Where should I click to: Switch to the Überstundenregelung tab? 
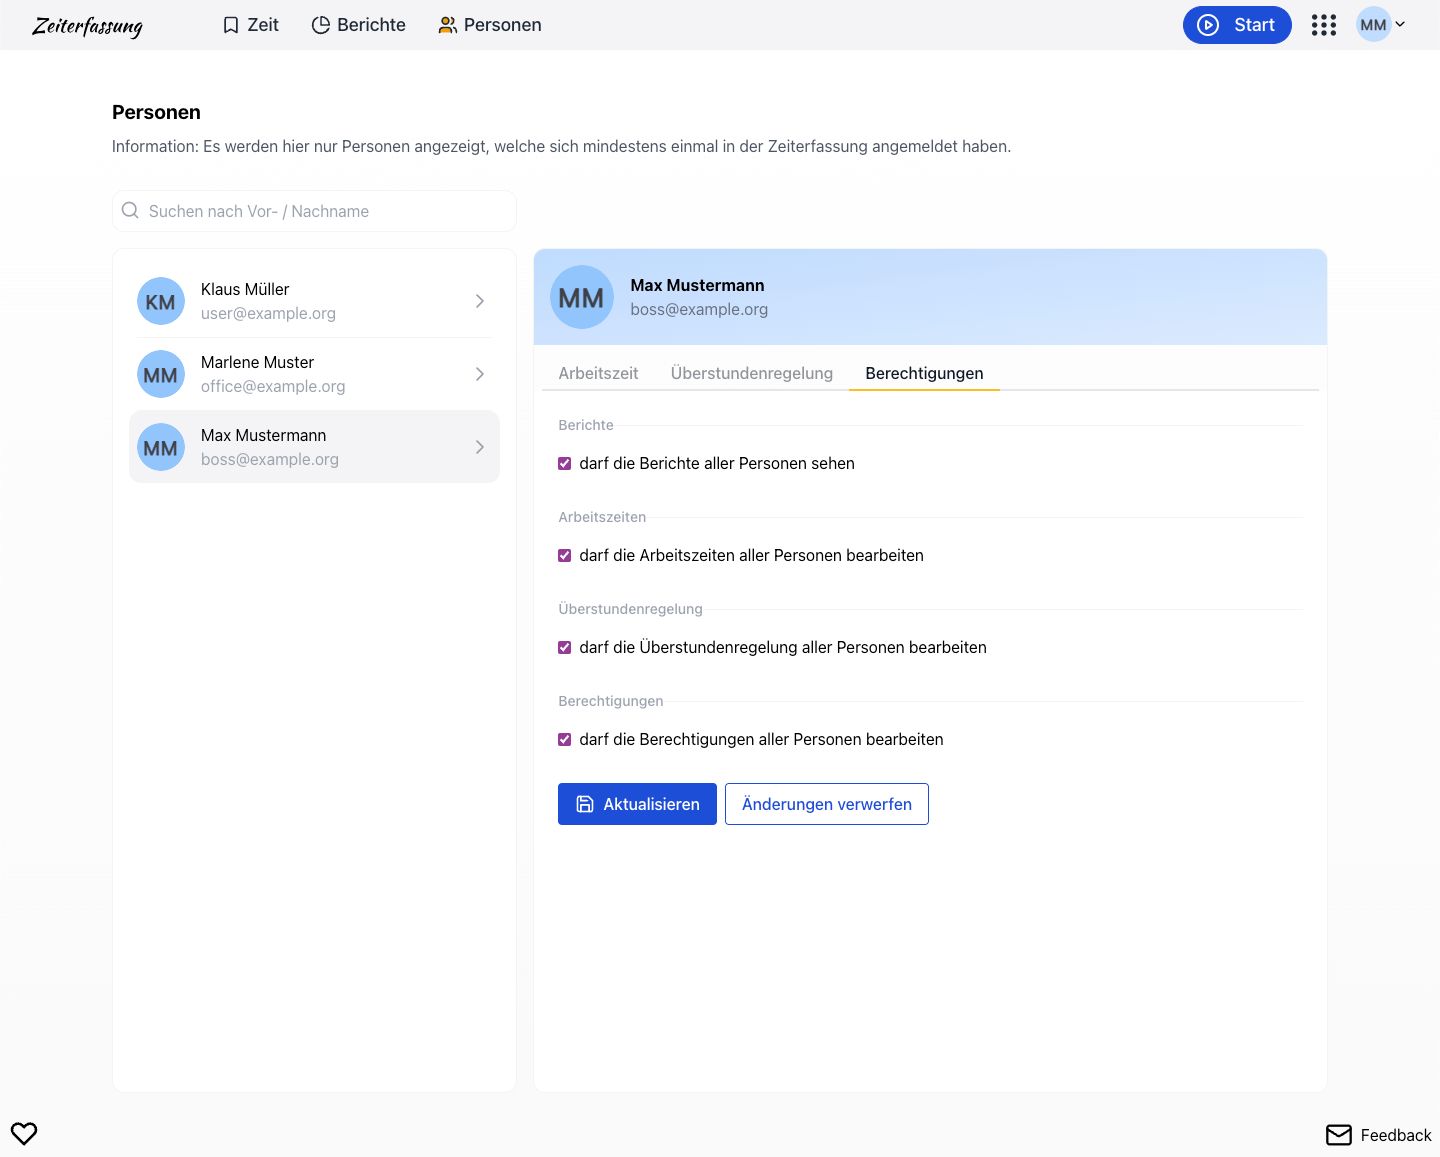751,373
